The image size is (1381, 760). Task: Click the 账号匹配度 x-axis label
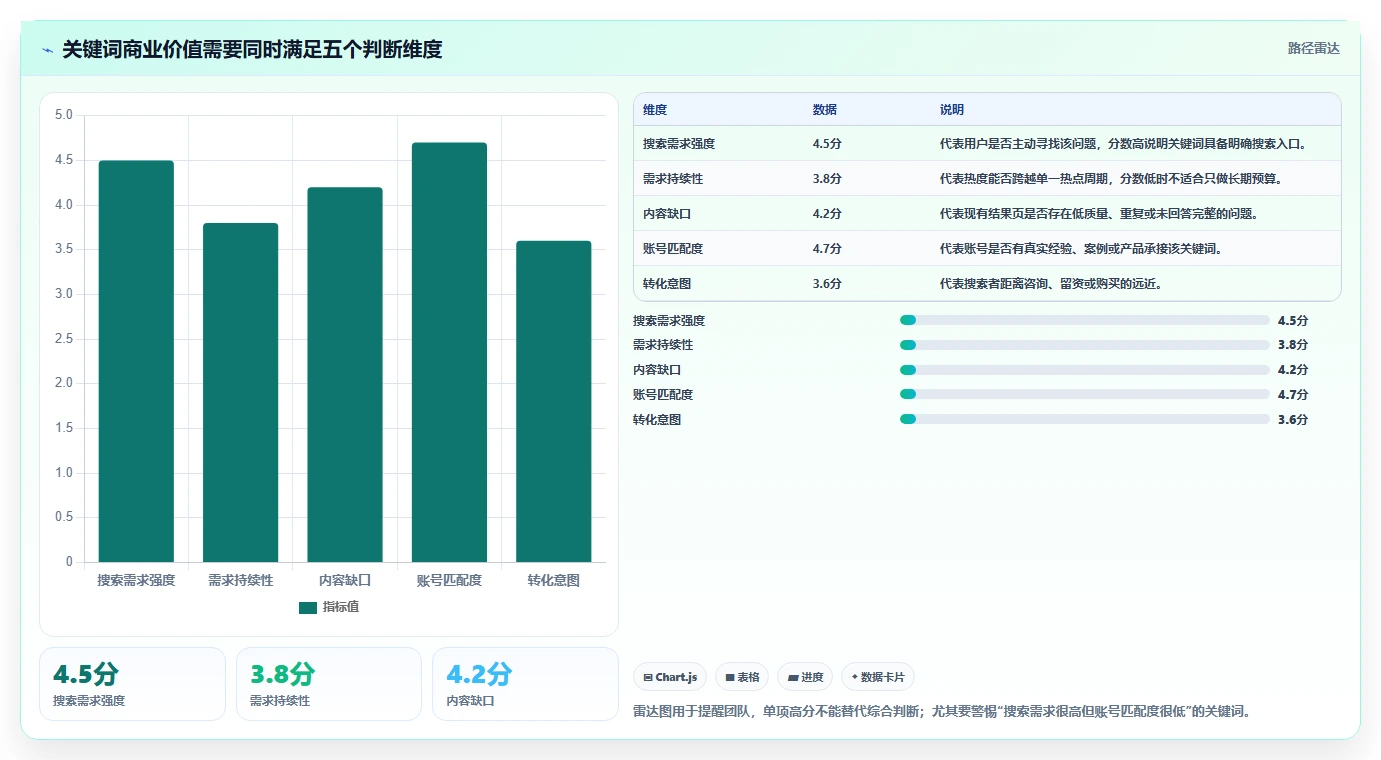449,580
